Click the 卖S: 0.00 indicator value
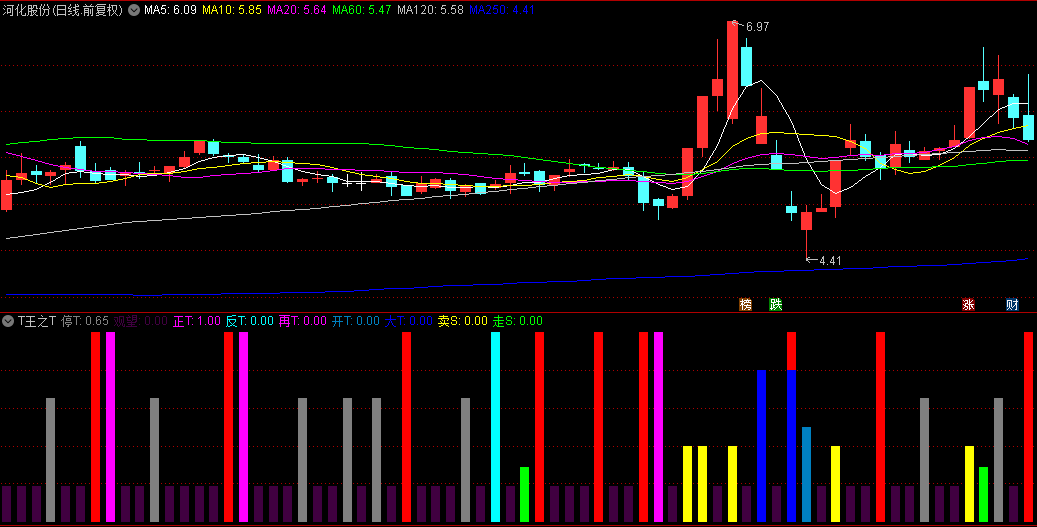This screenshot has width=1037, height=527. click(x=462, y=321)
